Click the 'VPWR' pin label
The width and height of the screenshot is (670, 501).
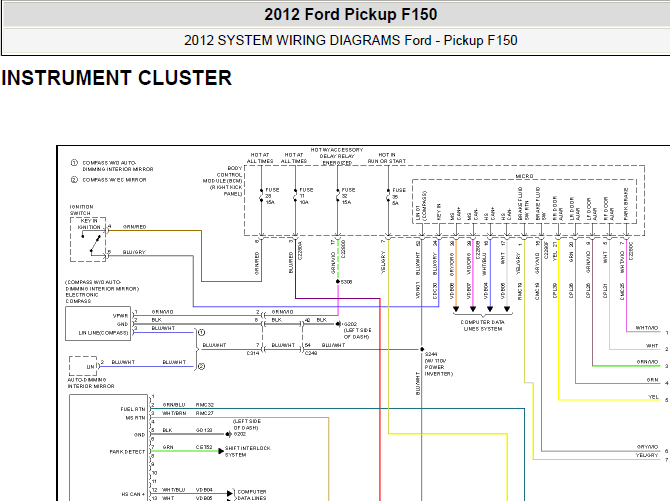[120, 316]
